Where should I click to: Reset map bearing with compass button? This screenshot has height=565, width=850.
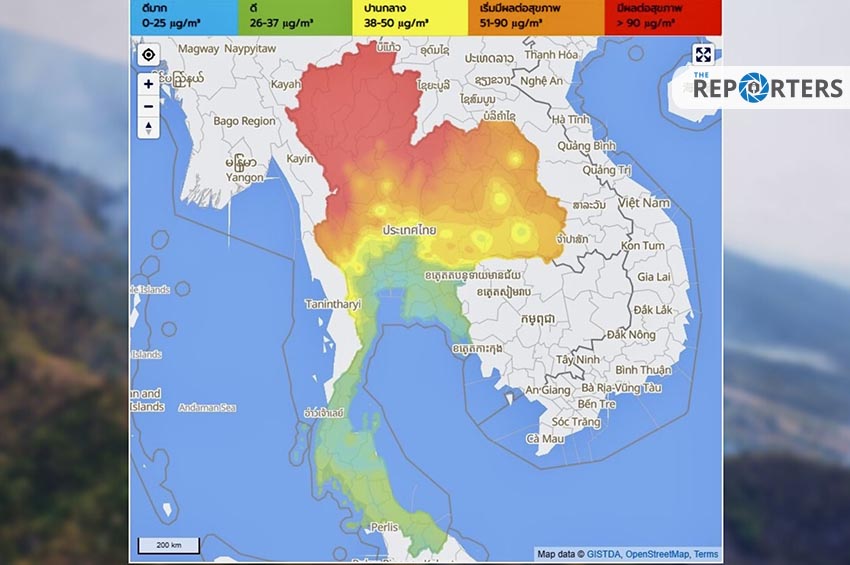148,127
